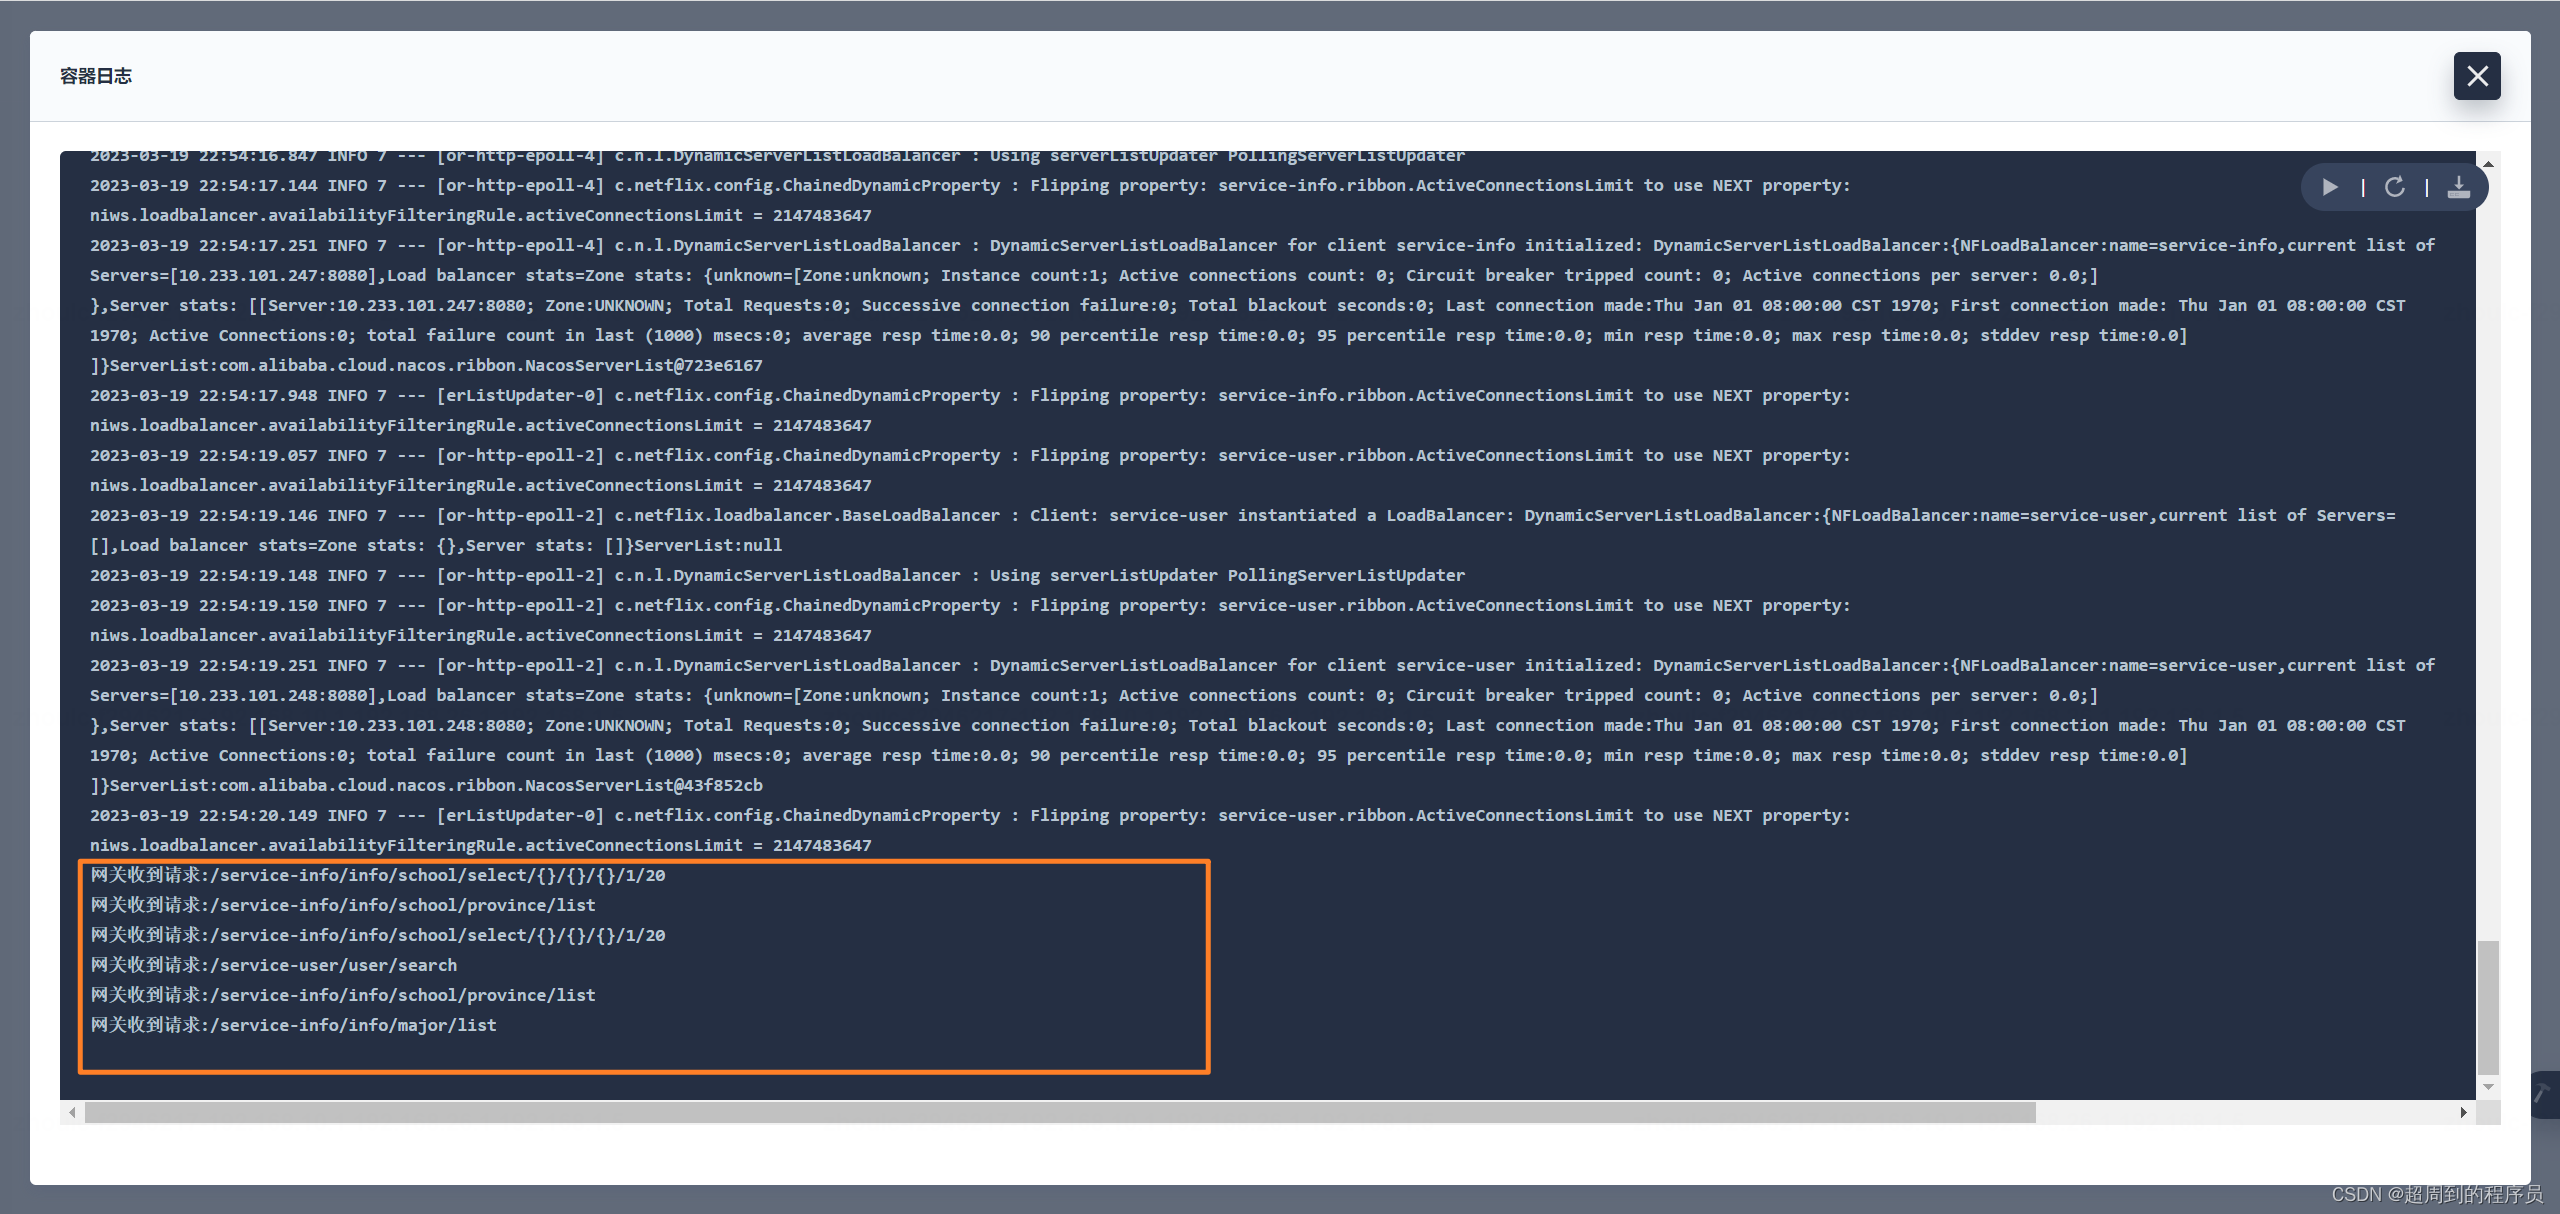Click the ServerList NacosServerList@723e6167 line
The width and height of the screenshot is (2560, 1214).
[x=427, y=365]
